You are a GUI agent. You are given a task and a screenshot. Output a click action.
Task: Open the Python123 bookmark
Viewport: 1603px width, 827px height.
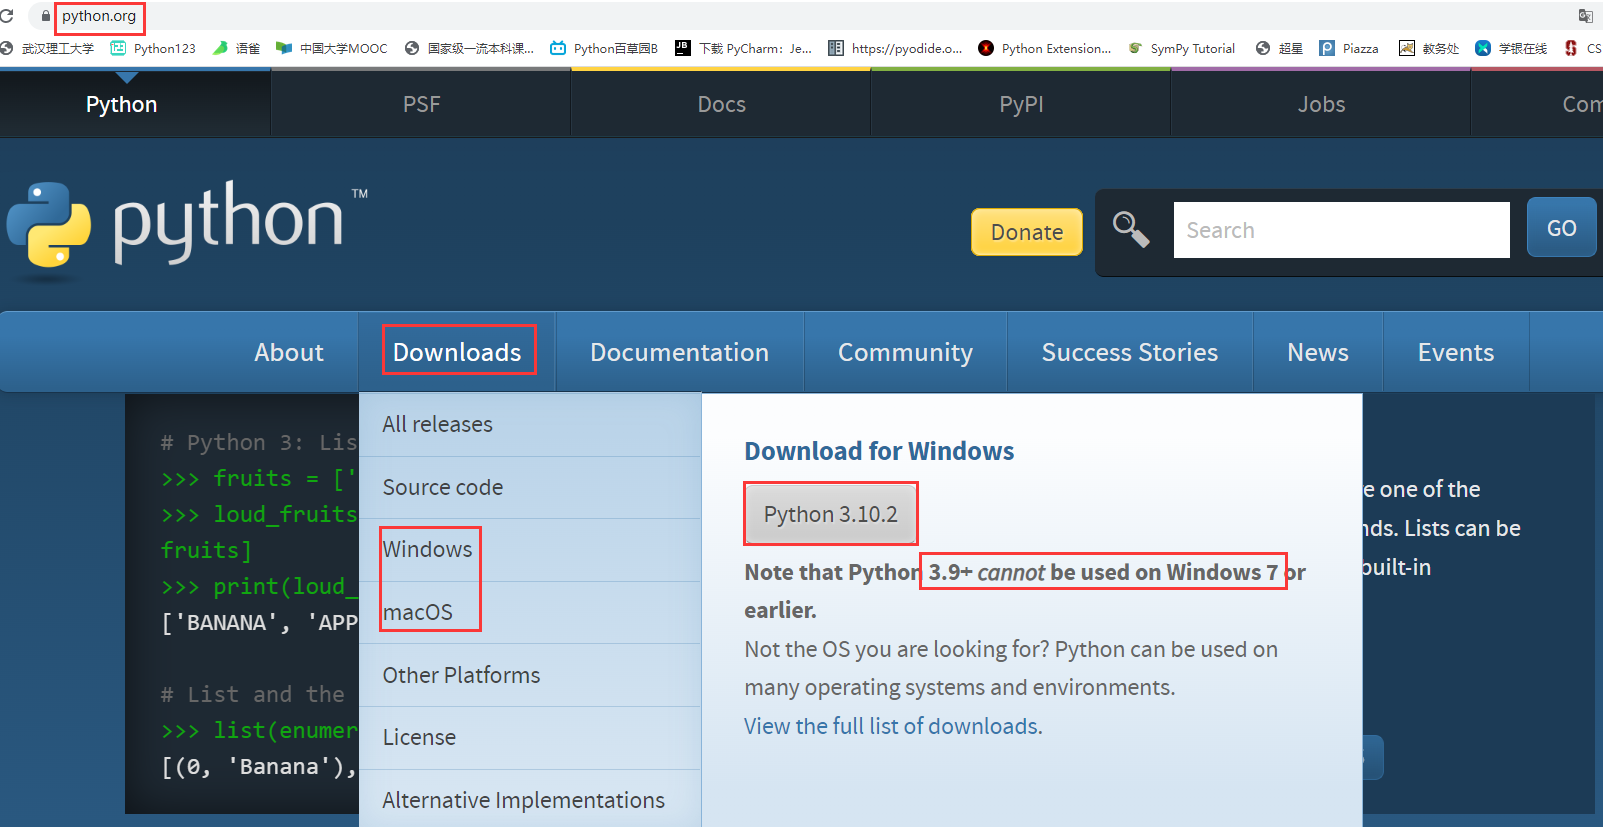(x=153, y=48)
